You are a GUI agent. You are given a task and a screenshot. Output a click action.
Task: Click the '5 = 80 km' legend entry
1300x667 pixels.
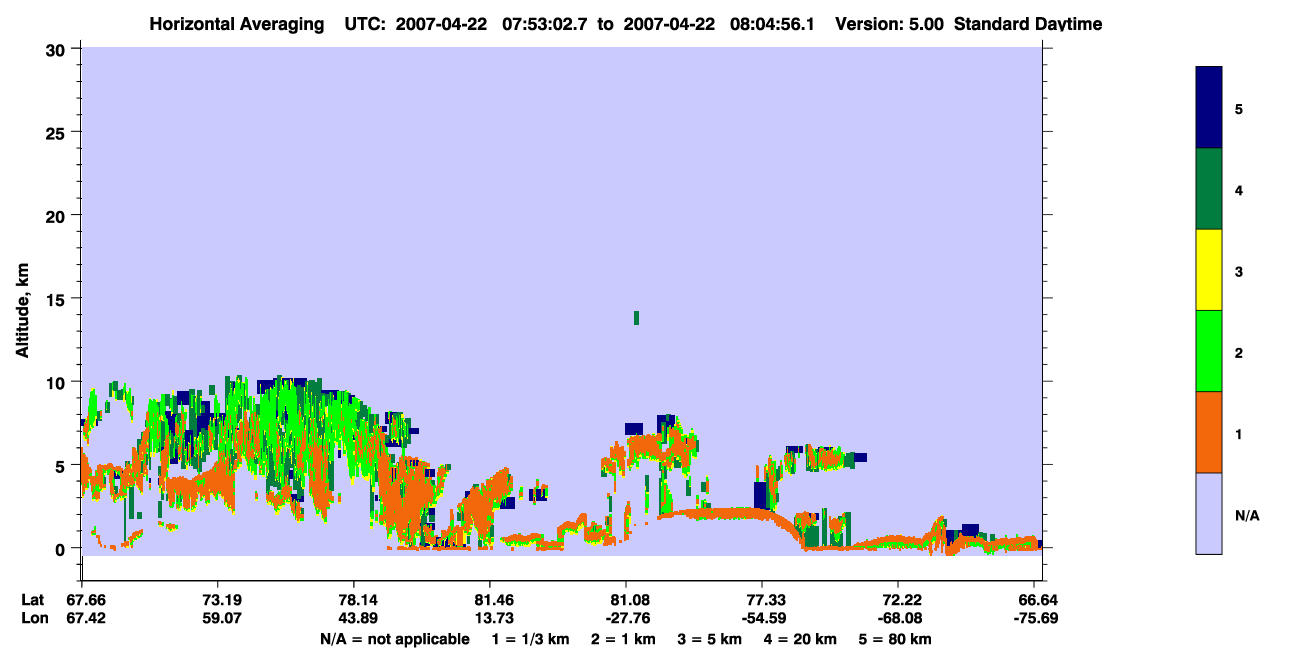pos(896,639)
